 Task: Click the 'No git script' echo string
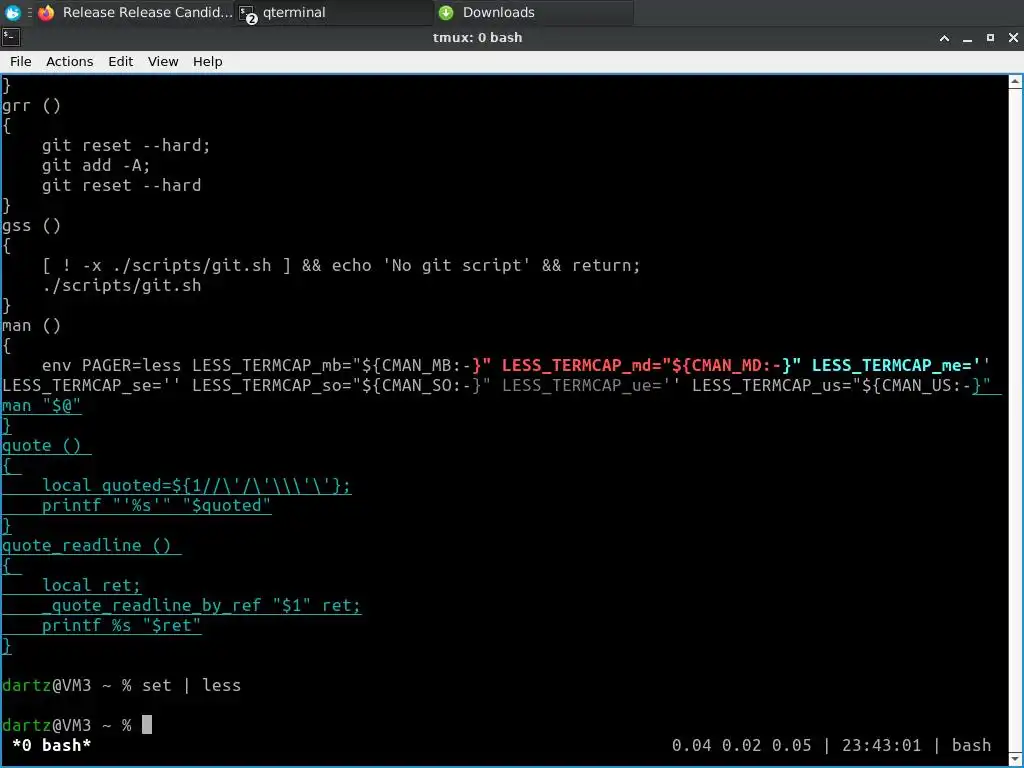tap(457, 265)
